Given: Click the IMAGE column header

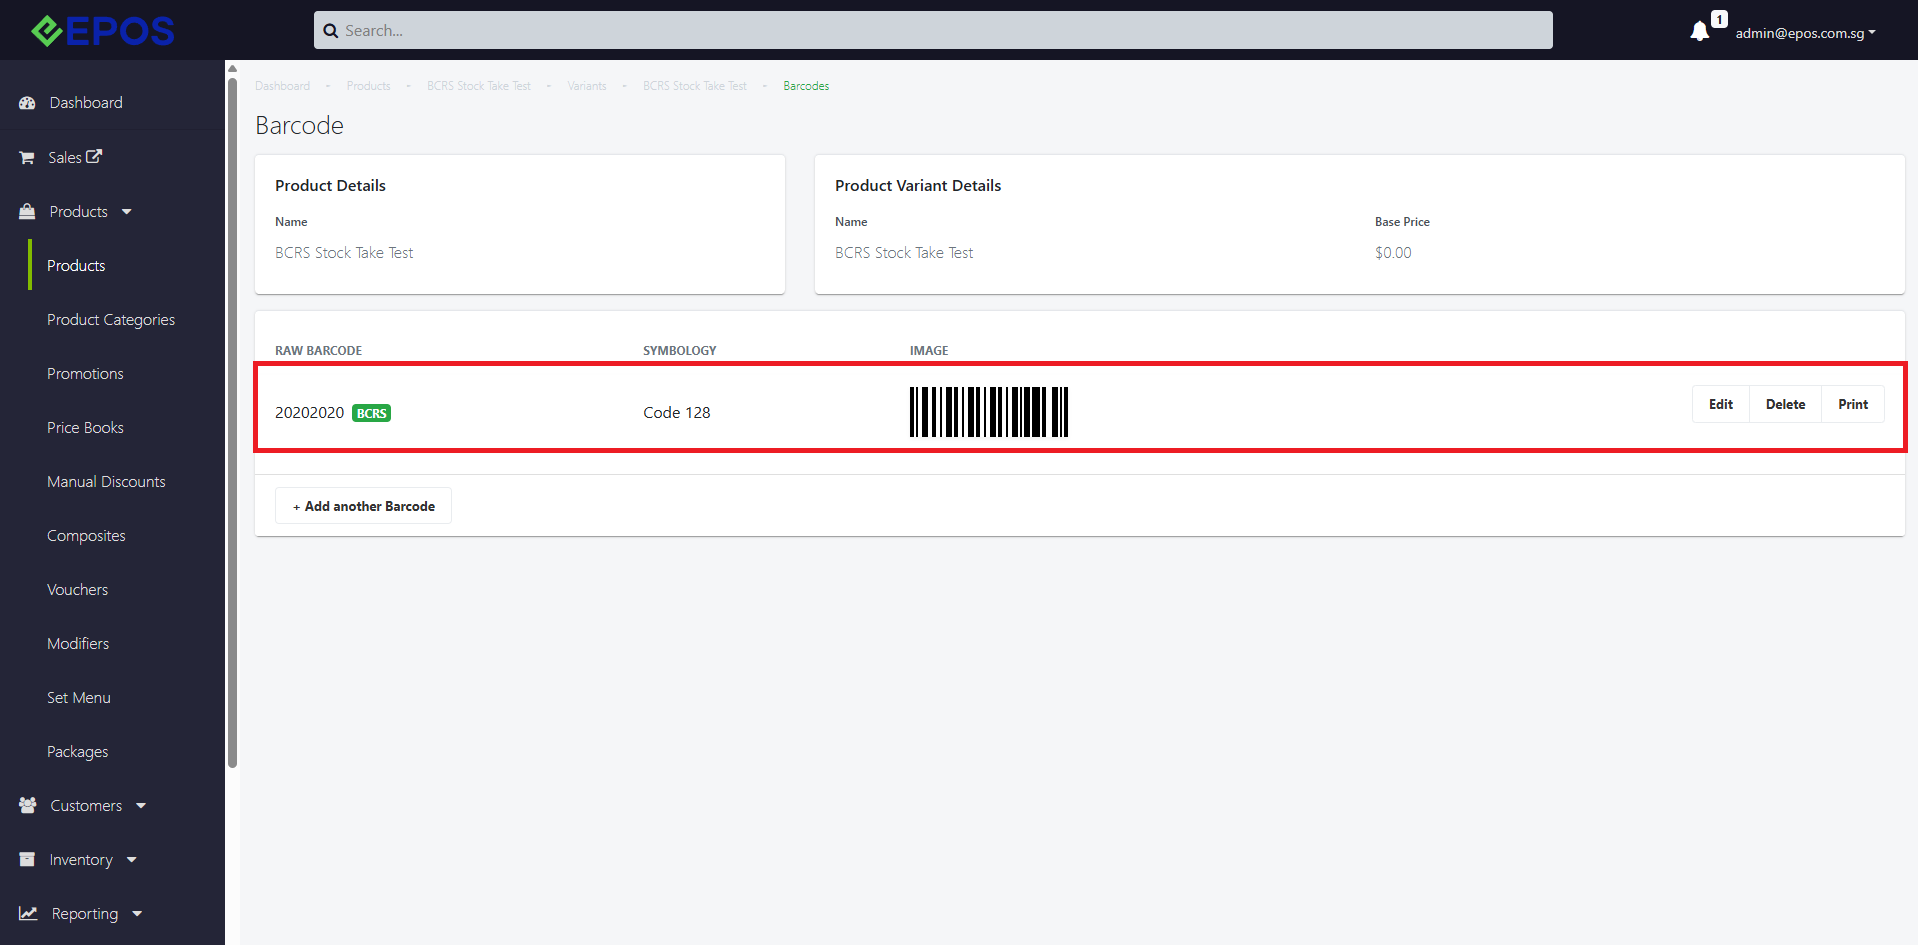Looking at the screenshot, I should 929,351.
